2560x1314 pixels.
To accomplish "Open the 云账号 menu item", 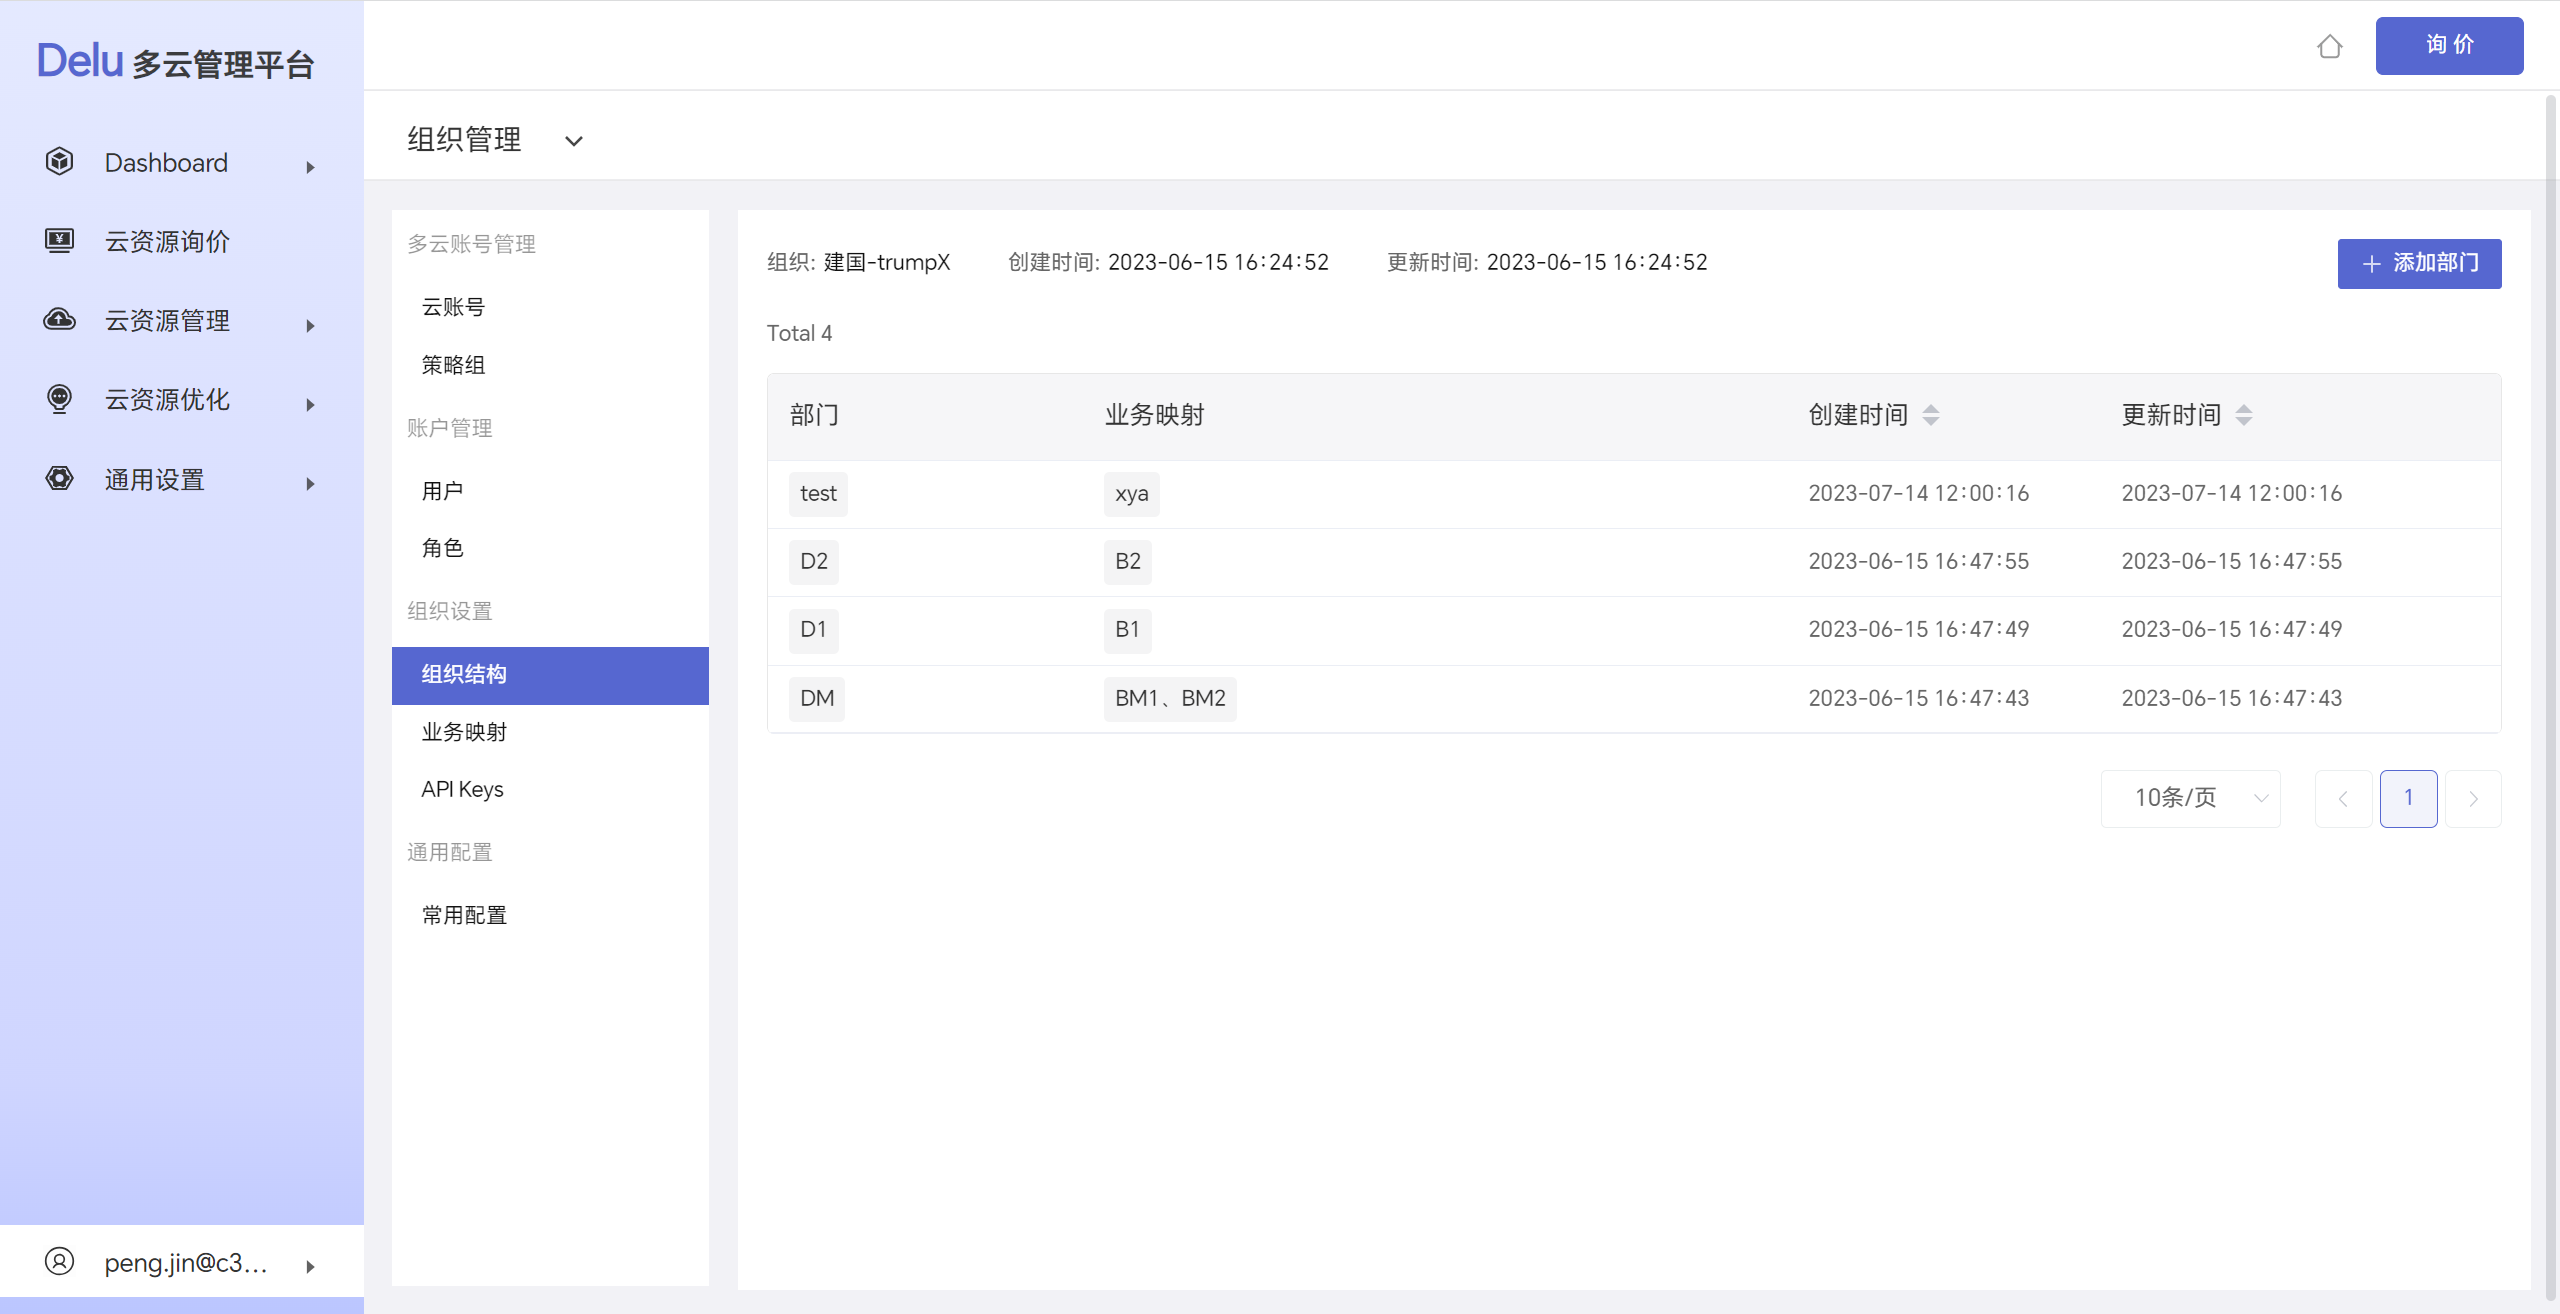I will click(x=453, y=307).
